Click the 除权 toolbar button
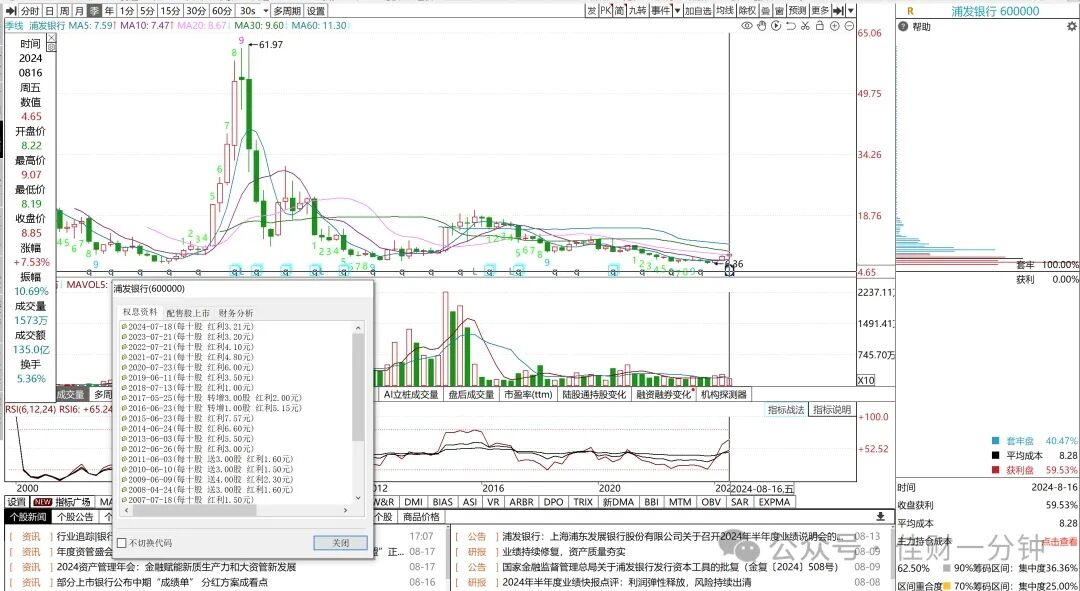This screenshot has height=591, width=1080. tap(747, 11)
